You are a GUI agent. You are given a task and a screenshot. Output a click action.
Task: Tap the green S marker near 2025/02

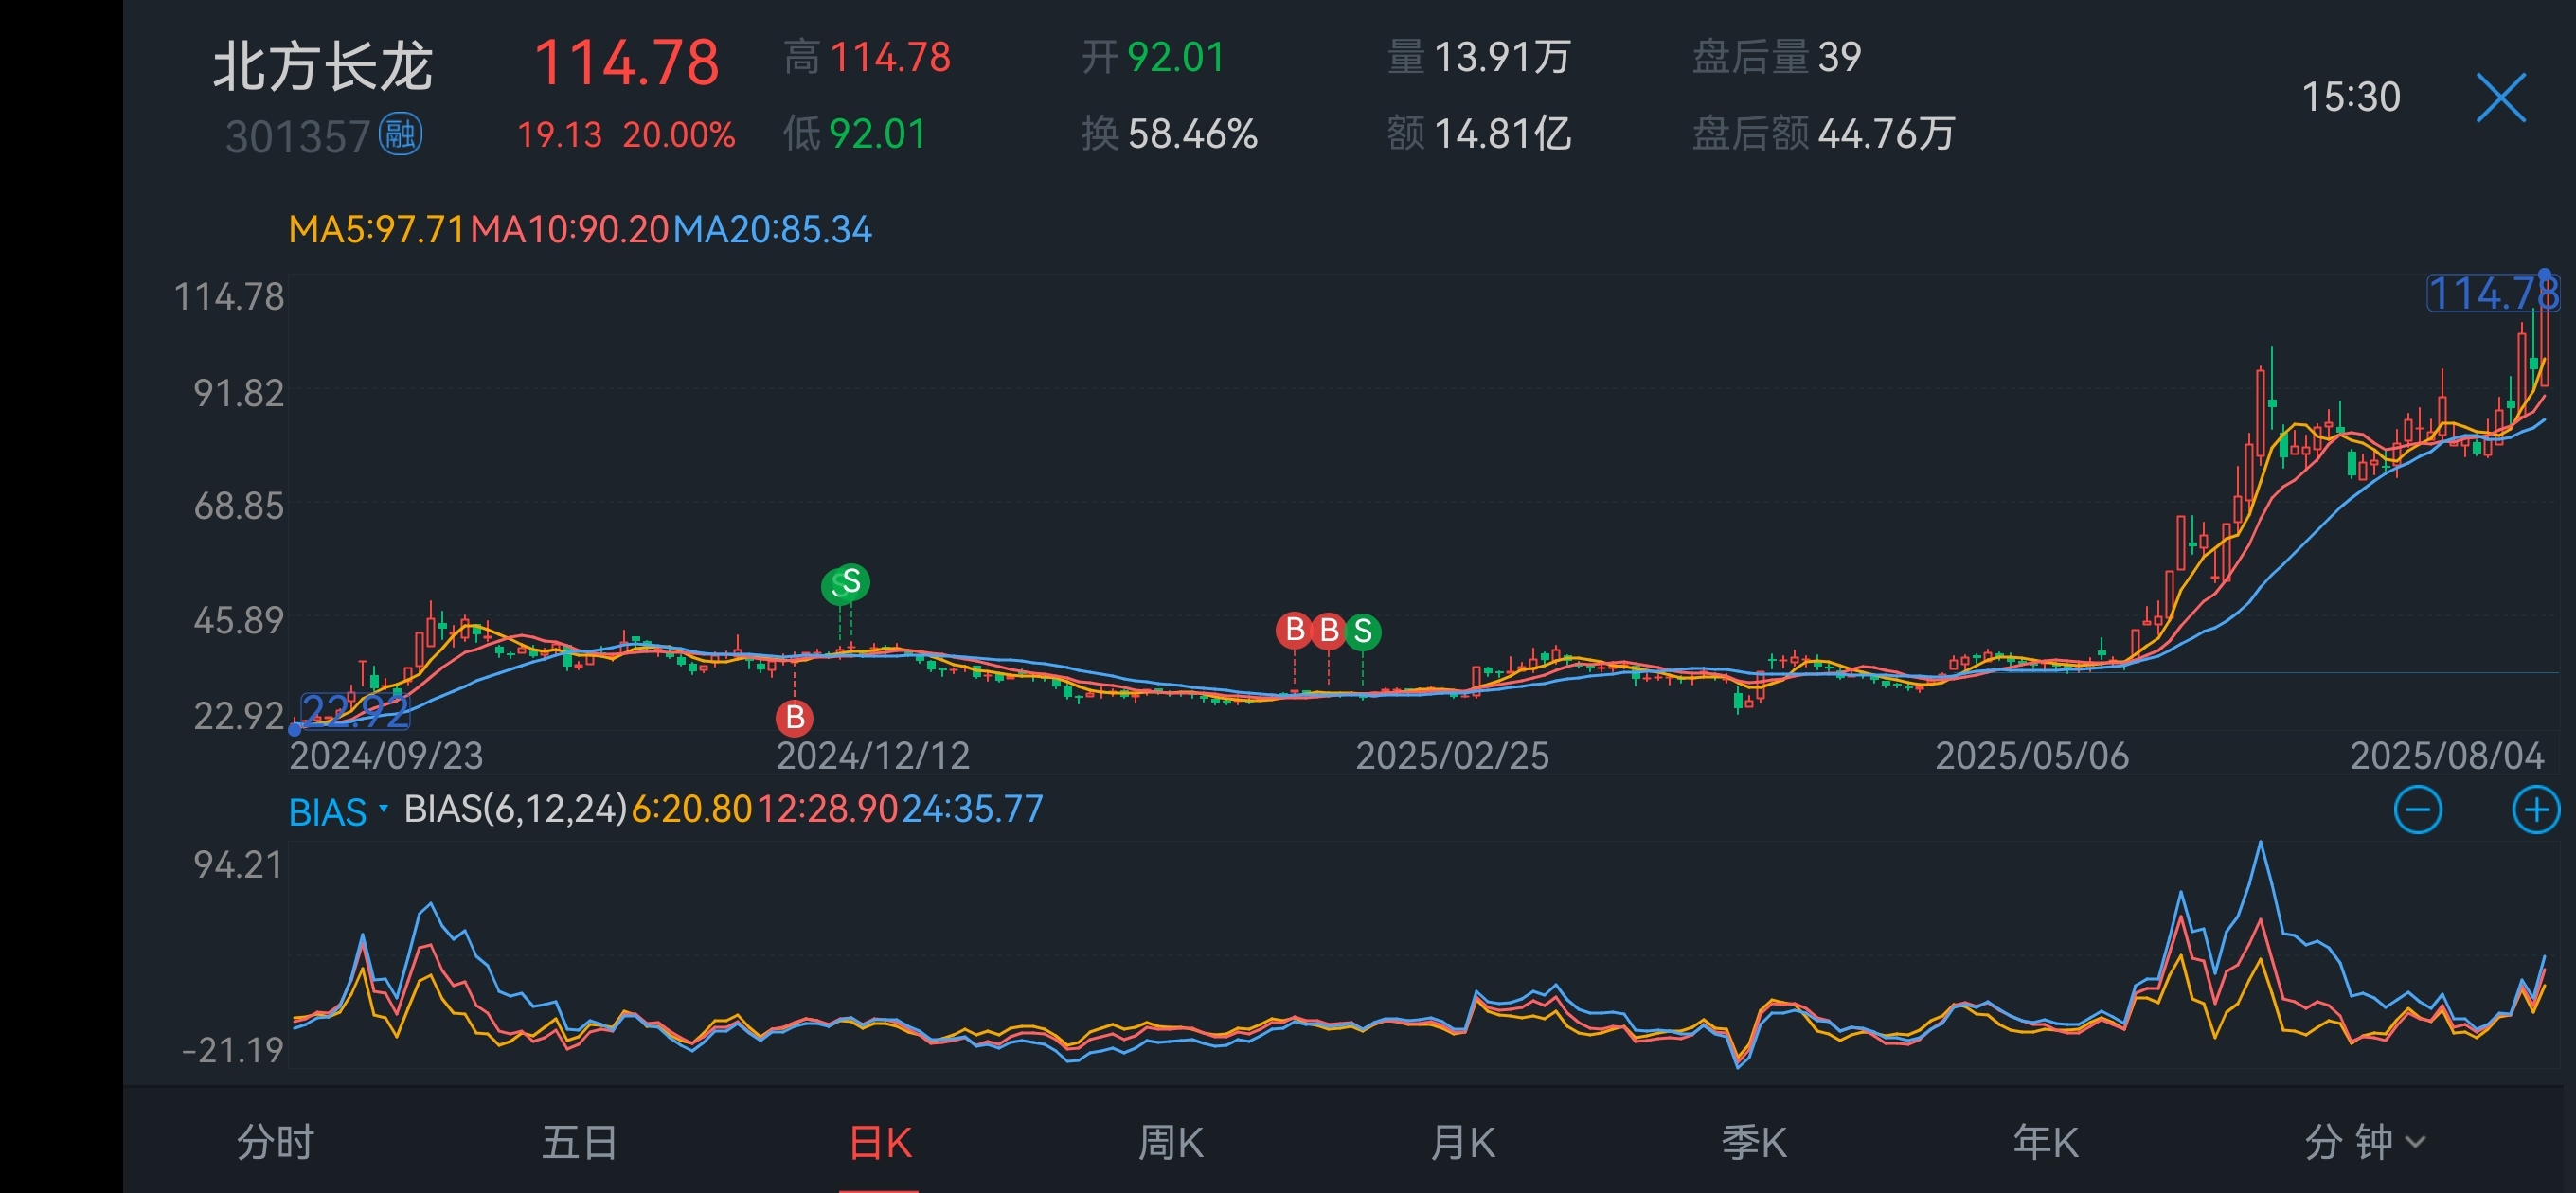pyautogui.click(x=1362, y=631)
